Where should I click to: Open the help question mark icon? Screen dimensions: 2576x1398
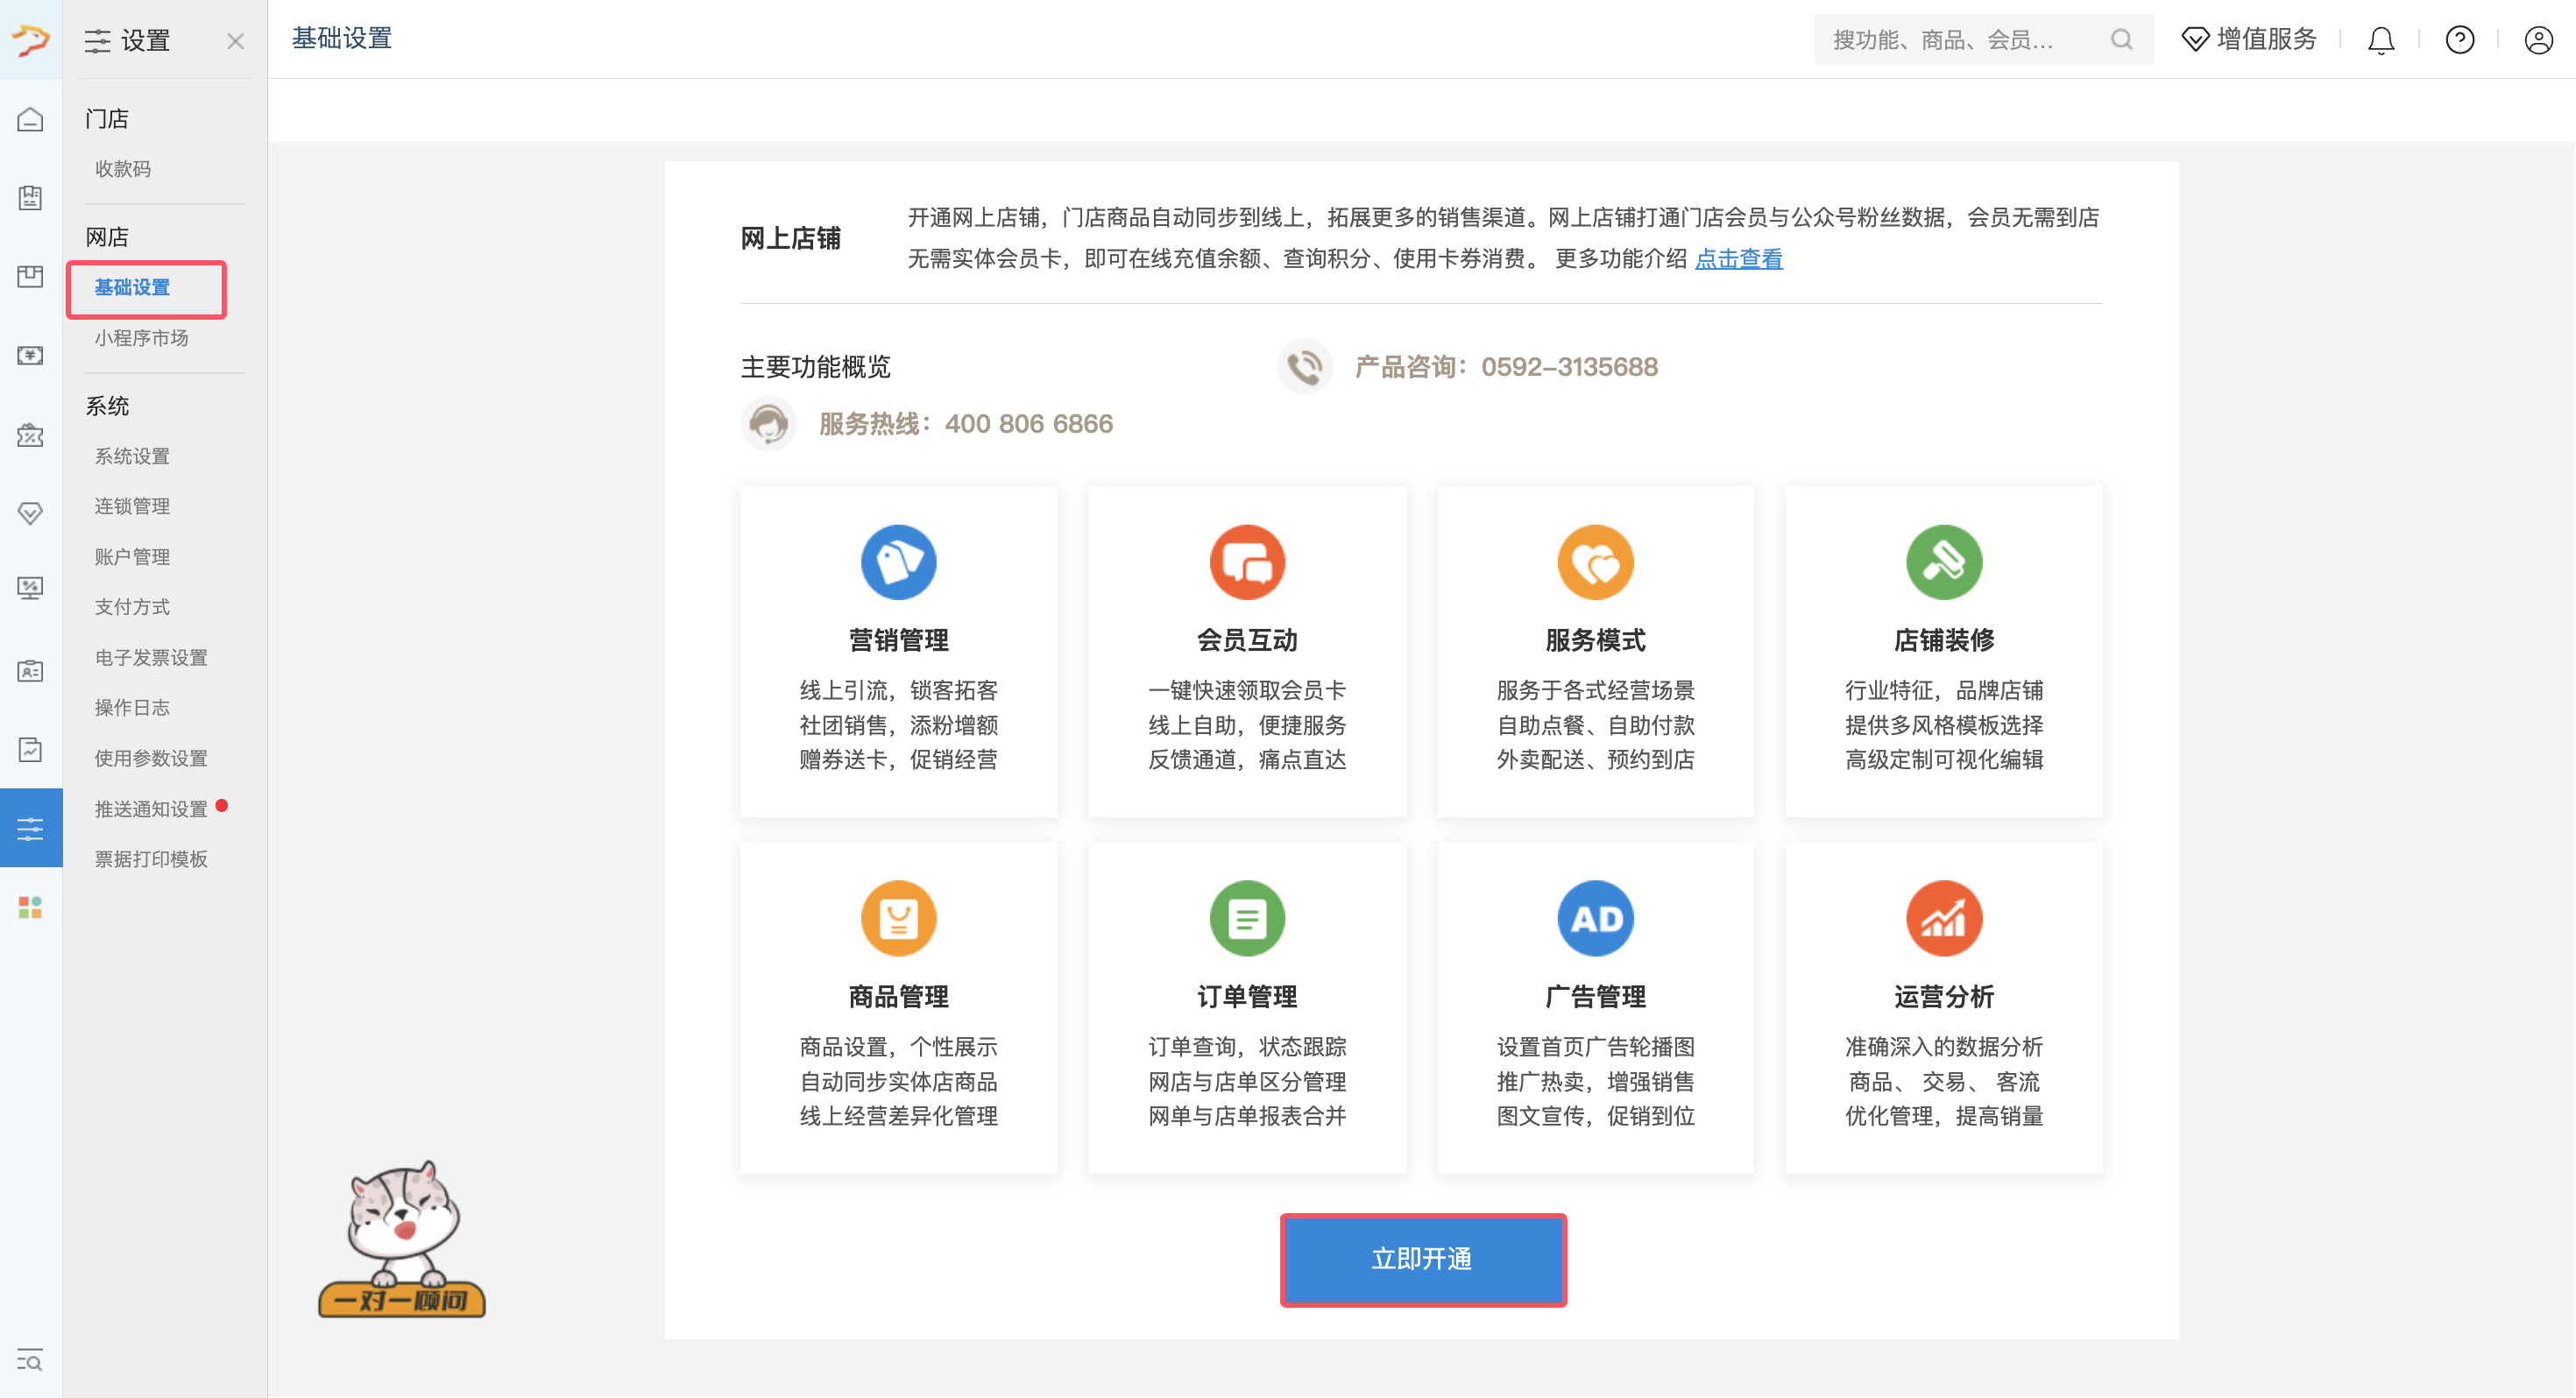coord(2459,40)
